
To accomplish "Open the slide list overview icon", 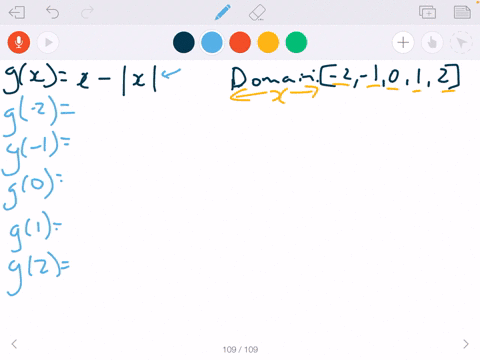I will [462, 13].
